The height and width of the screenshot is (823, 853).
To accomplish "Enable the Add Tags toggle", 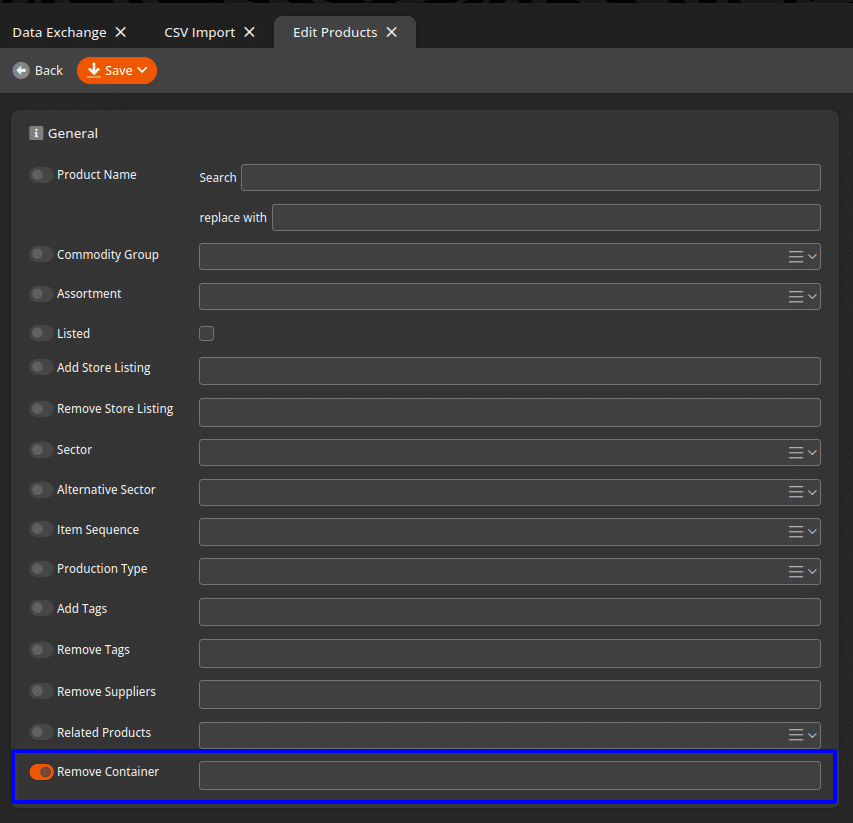I will 41,608.
